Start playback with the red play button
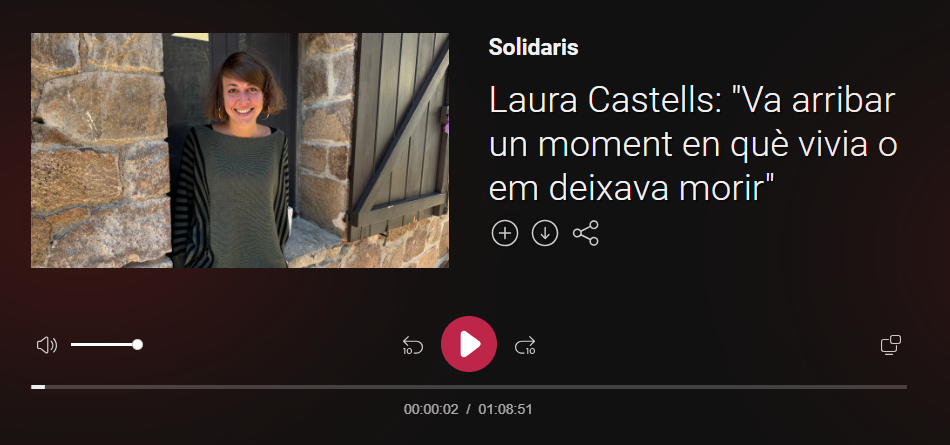This screenshot has width=950, height=445. (x=469, y=344)
